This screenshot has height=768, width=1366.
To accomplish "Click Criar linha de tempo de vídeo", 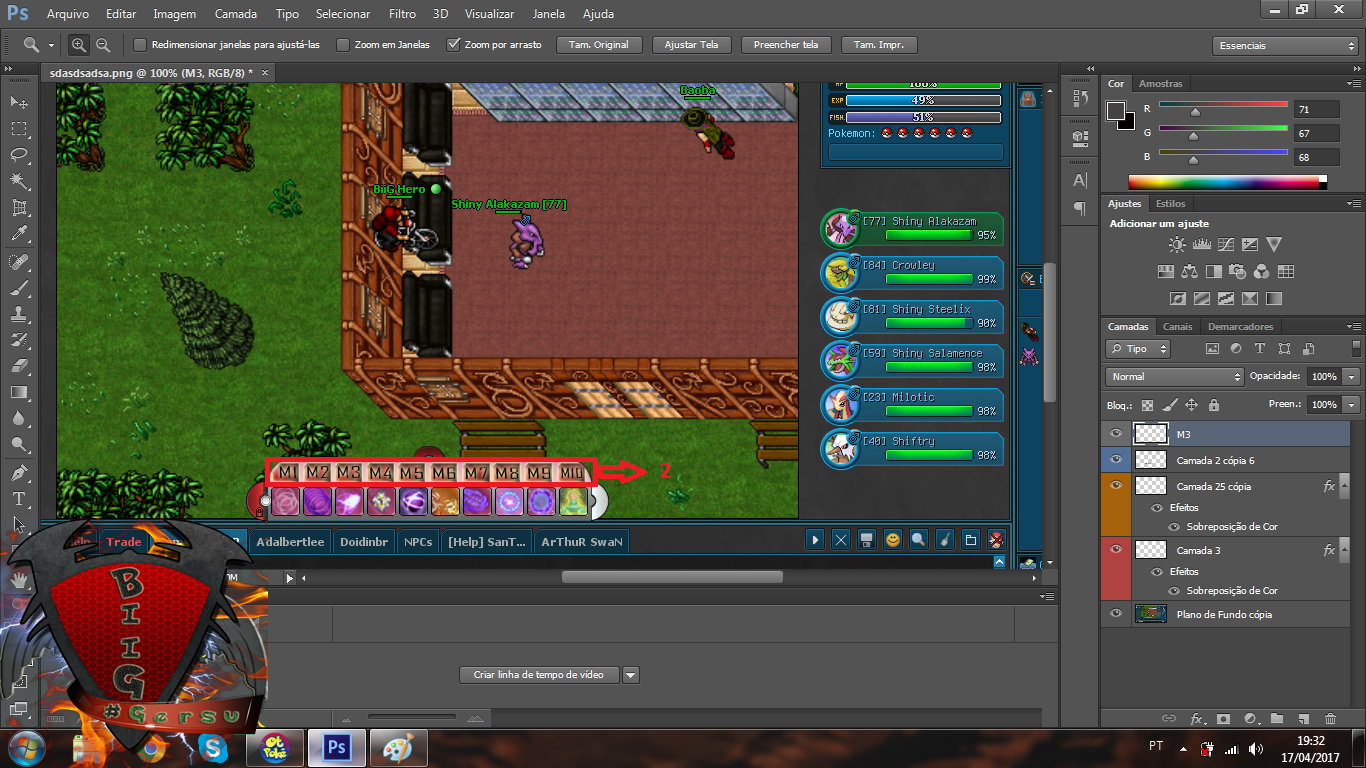I will point(539,675).
